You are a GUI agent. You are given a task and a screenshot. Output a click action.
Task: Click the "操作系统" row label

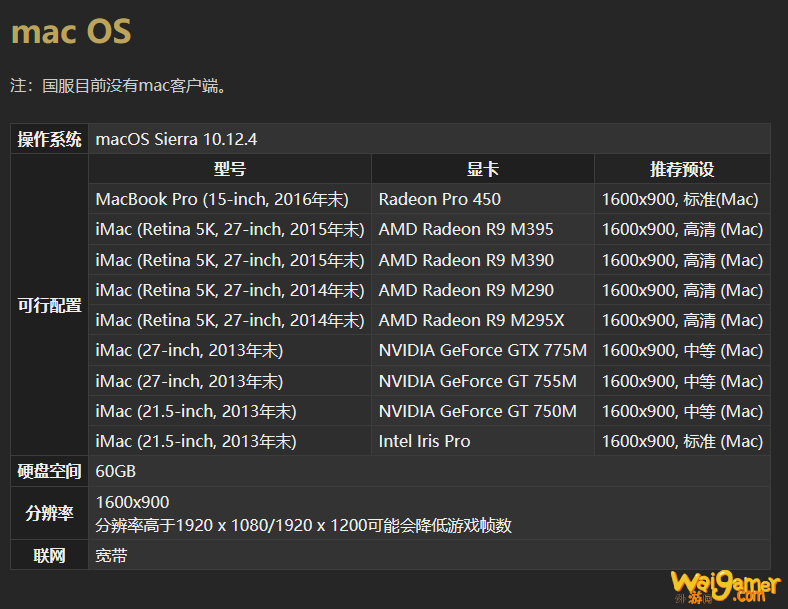pos(49,139)
